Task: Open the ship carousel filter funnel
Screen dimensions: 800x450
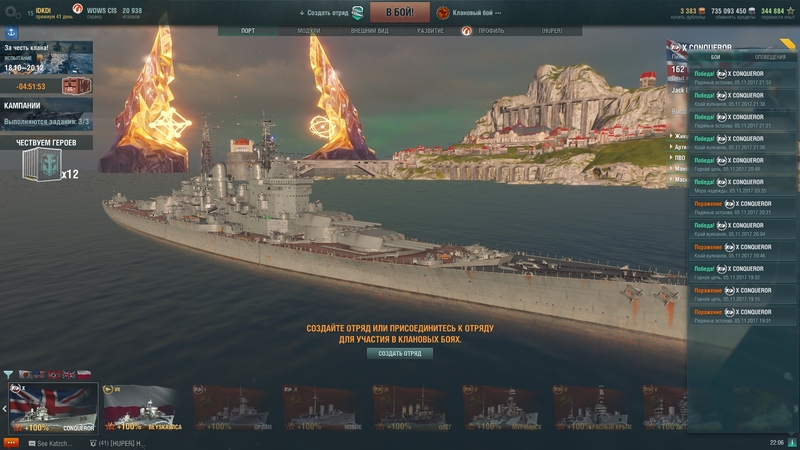Action: point(8,375)
